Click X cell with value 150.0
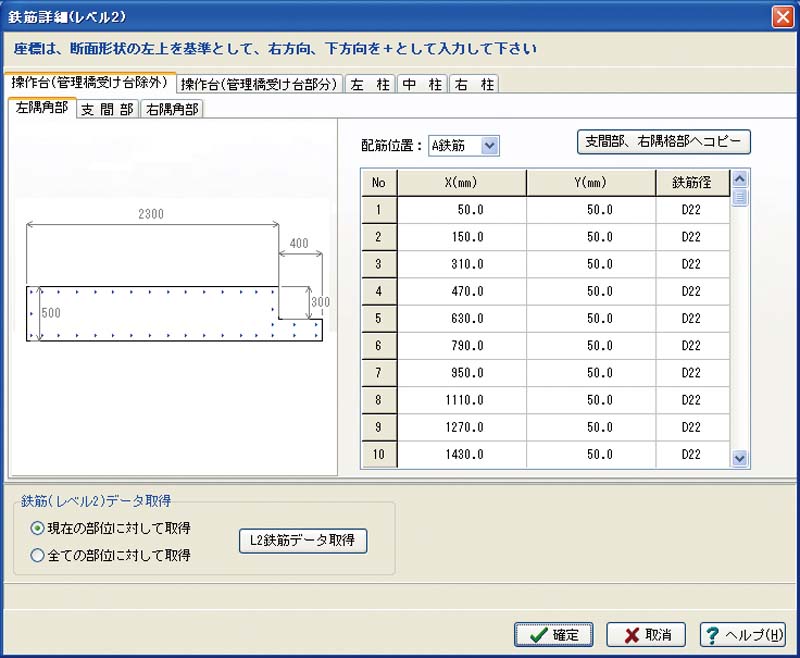Screen dimensions: 800x658 (x=462, y=237)
